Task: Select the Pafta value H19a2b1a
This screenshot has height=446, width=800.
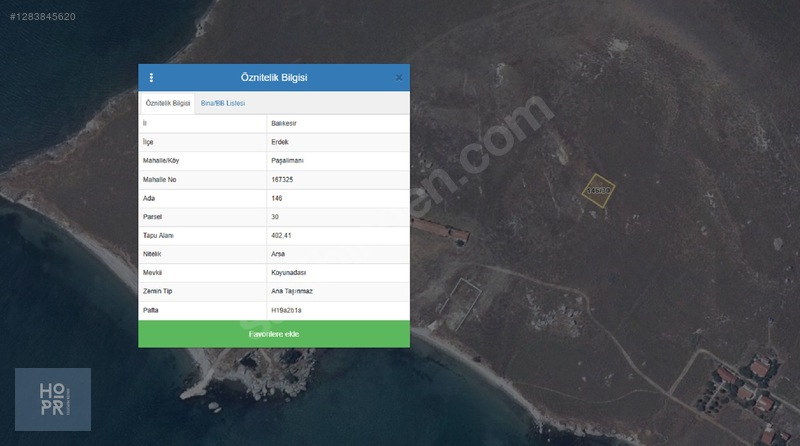Action: (x=286, y=310)
